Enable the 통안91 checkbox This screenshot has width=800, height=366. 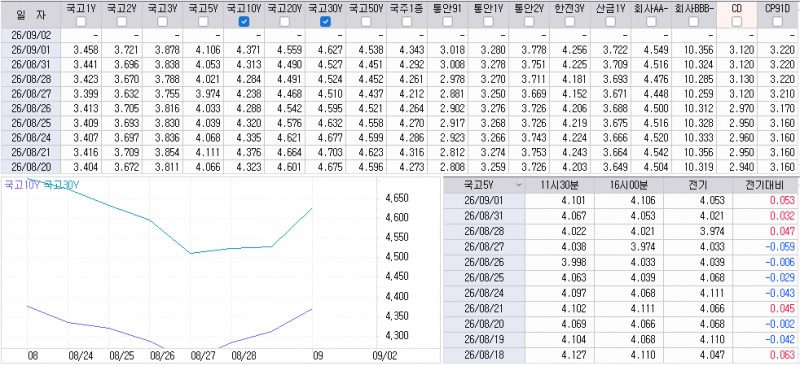[447, 21]
